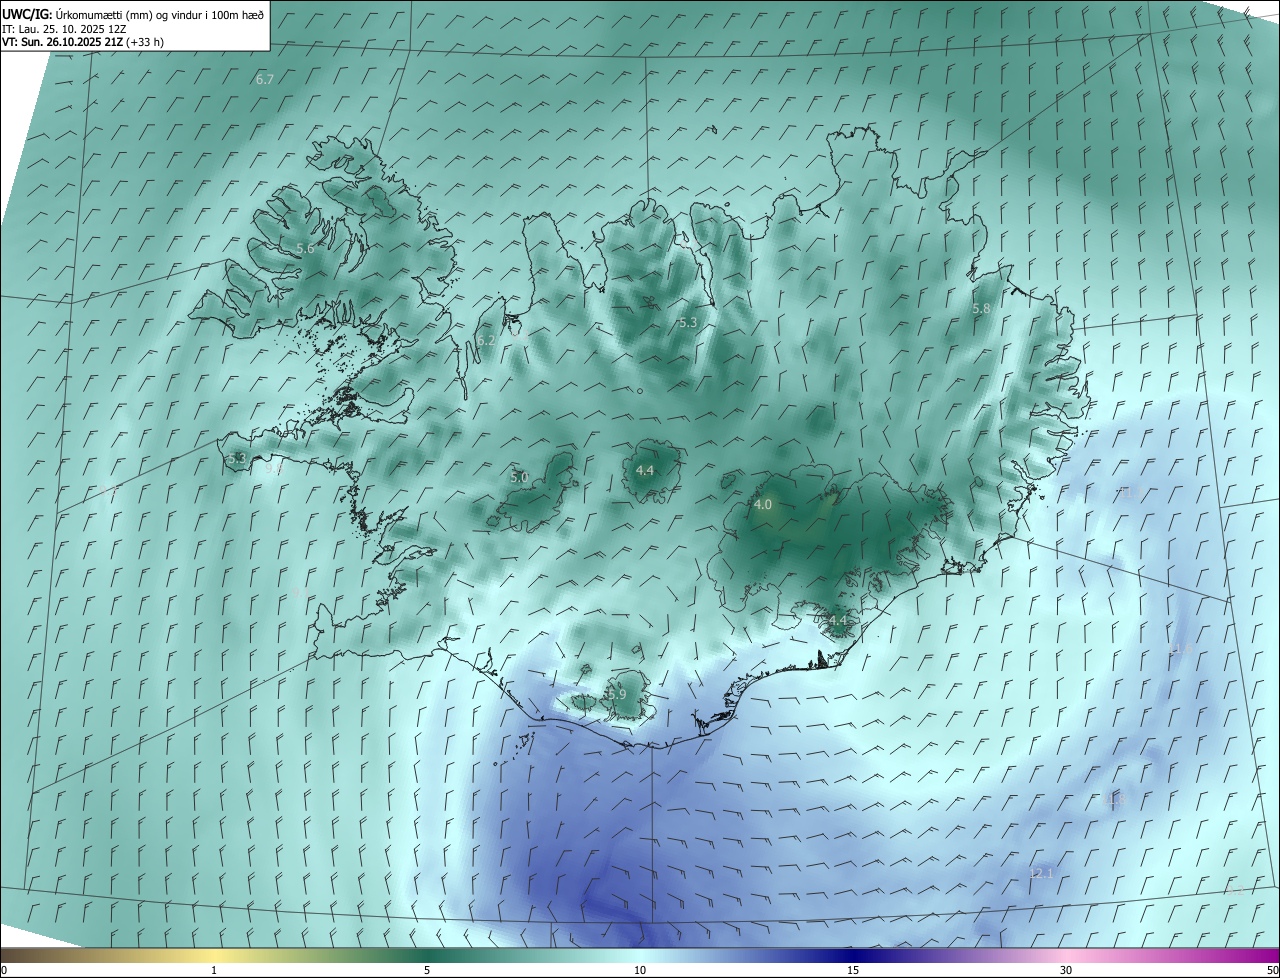The height and width of the screenshot is (978, 1280).
Task: Click the 0 tick on the color scale
Action: [4, 970]
